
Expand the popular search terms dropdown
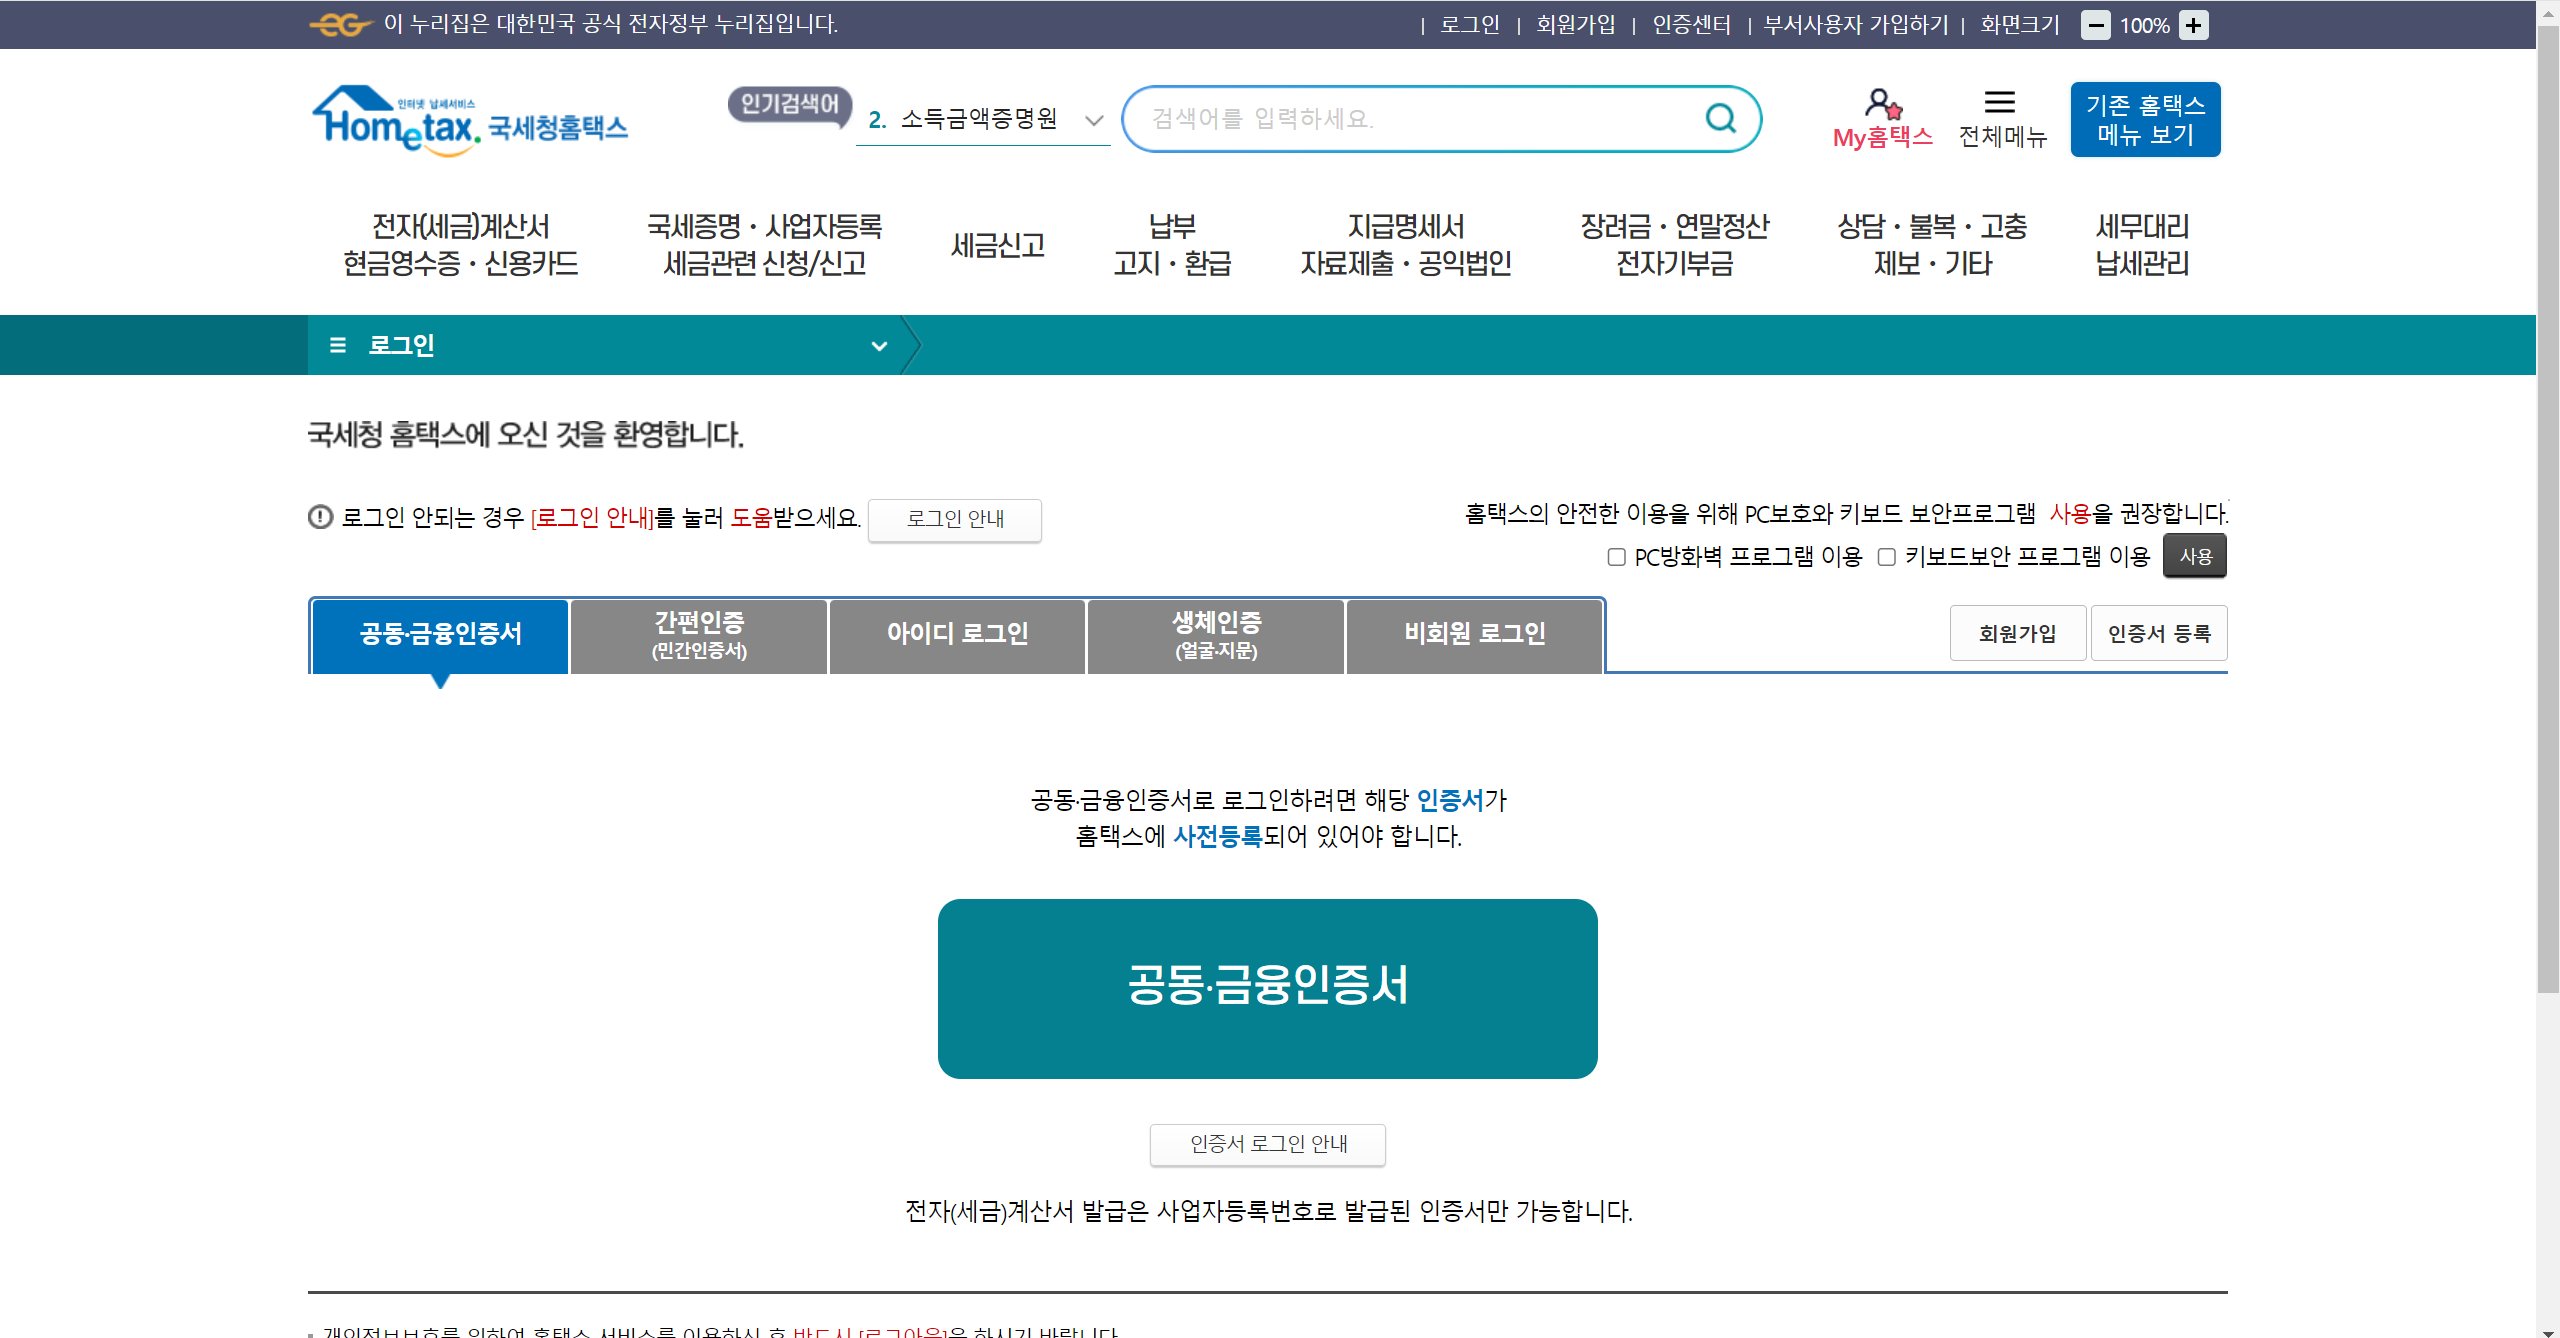[x=1094, y=120]
